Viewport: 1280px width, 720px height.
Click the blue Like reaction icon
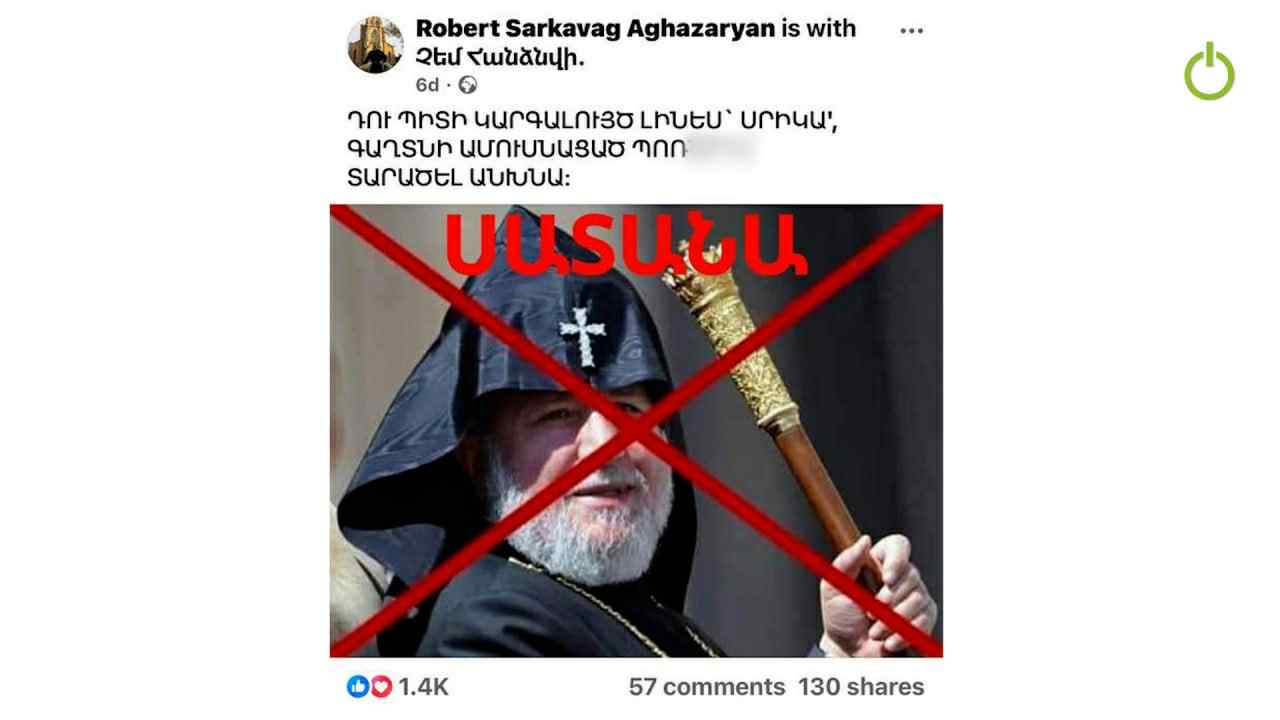click(358, 687)
